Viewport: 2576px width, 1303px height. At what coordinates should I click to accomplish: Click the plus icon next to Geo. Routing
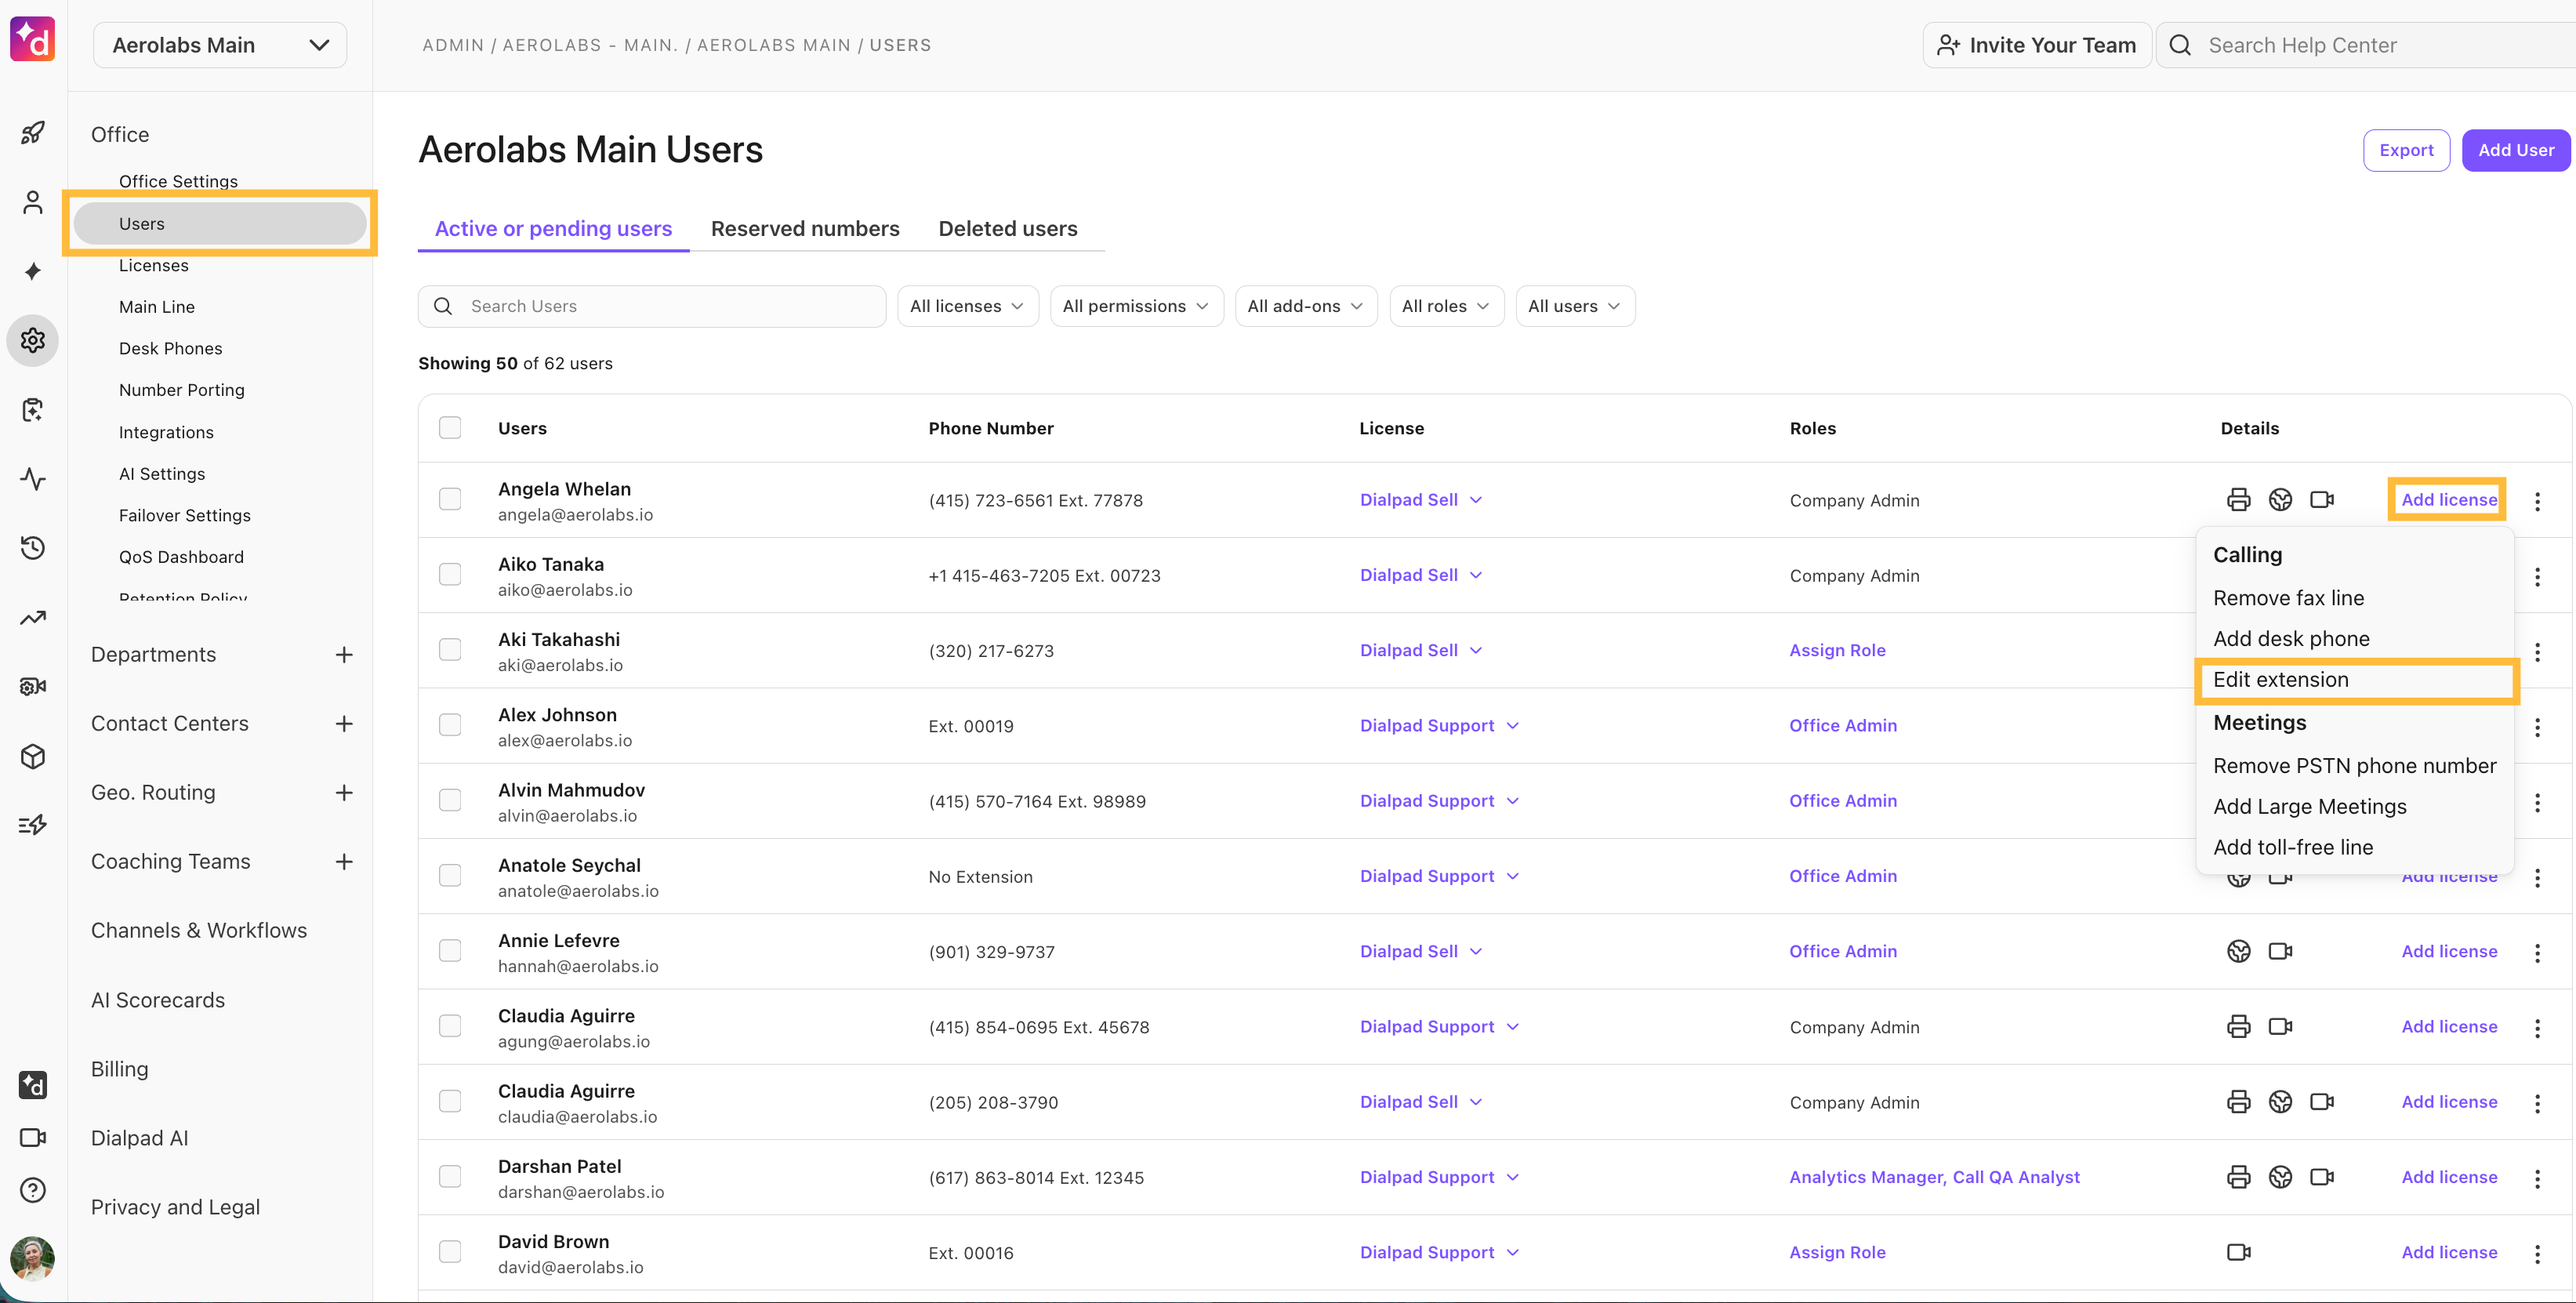[x=344, y=793]
